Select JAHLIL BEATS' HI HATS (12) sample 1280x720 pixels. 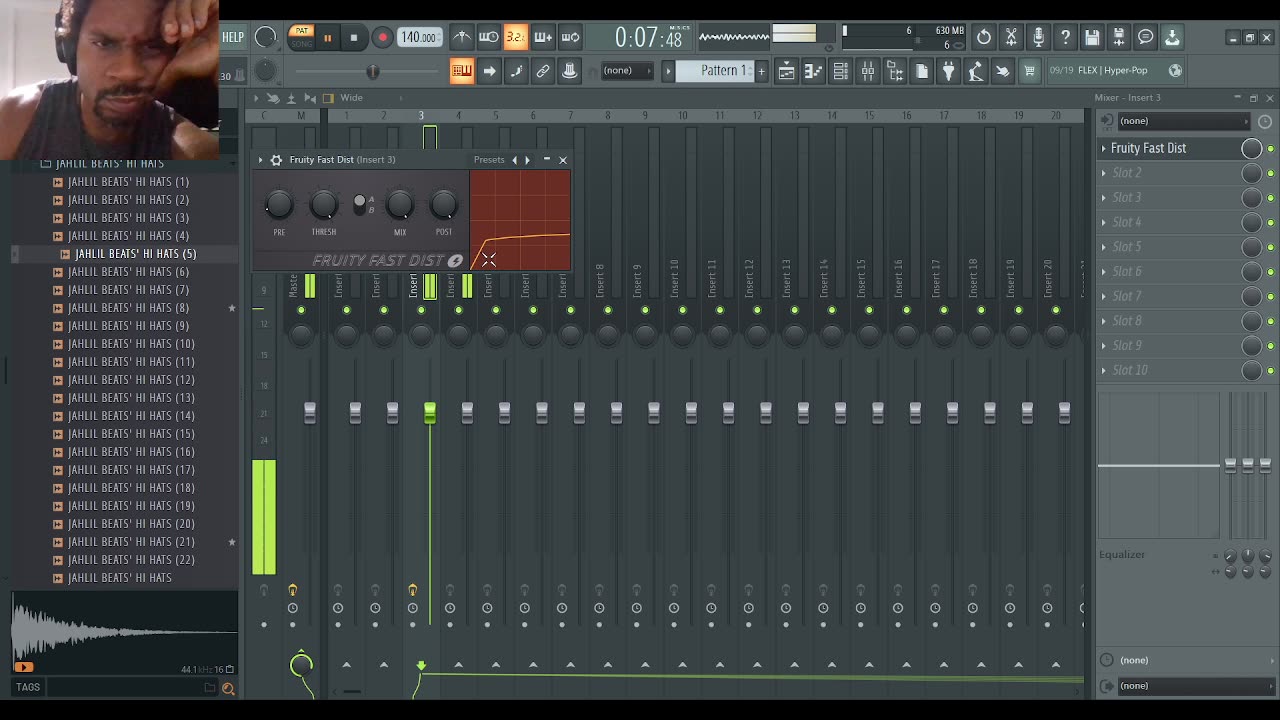point(131,380)
